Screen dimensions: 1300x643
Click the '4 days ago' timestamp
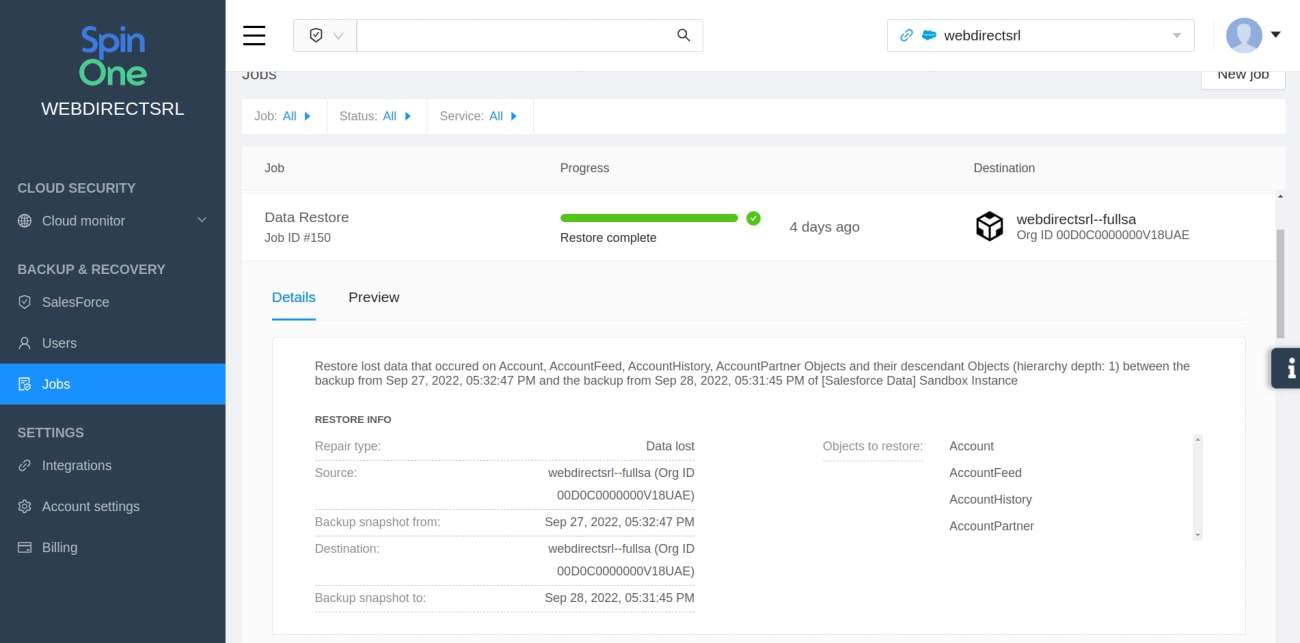tap(825, 227)
